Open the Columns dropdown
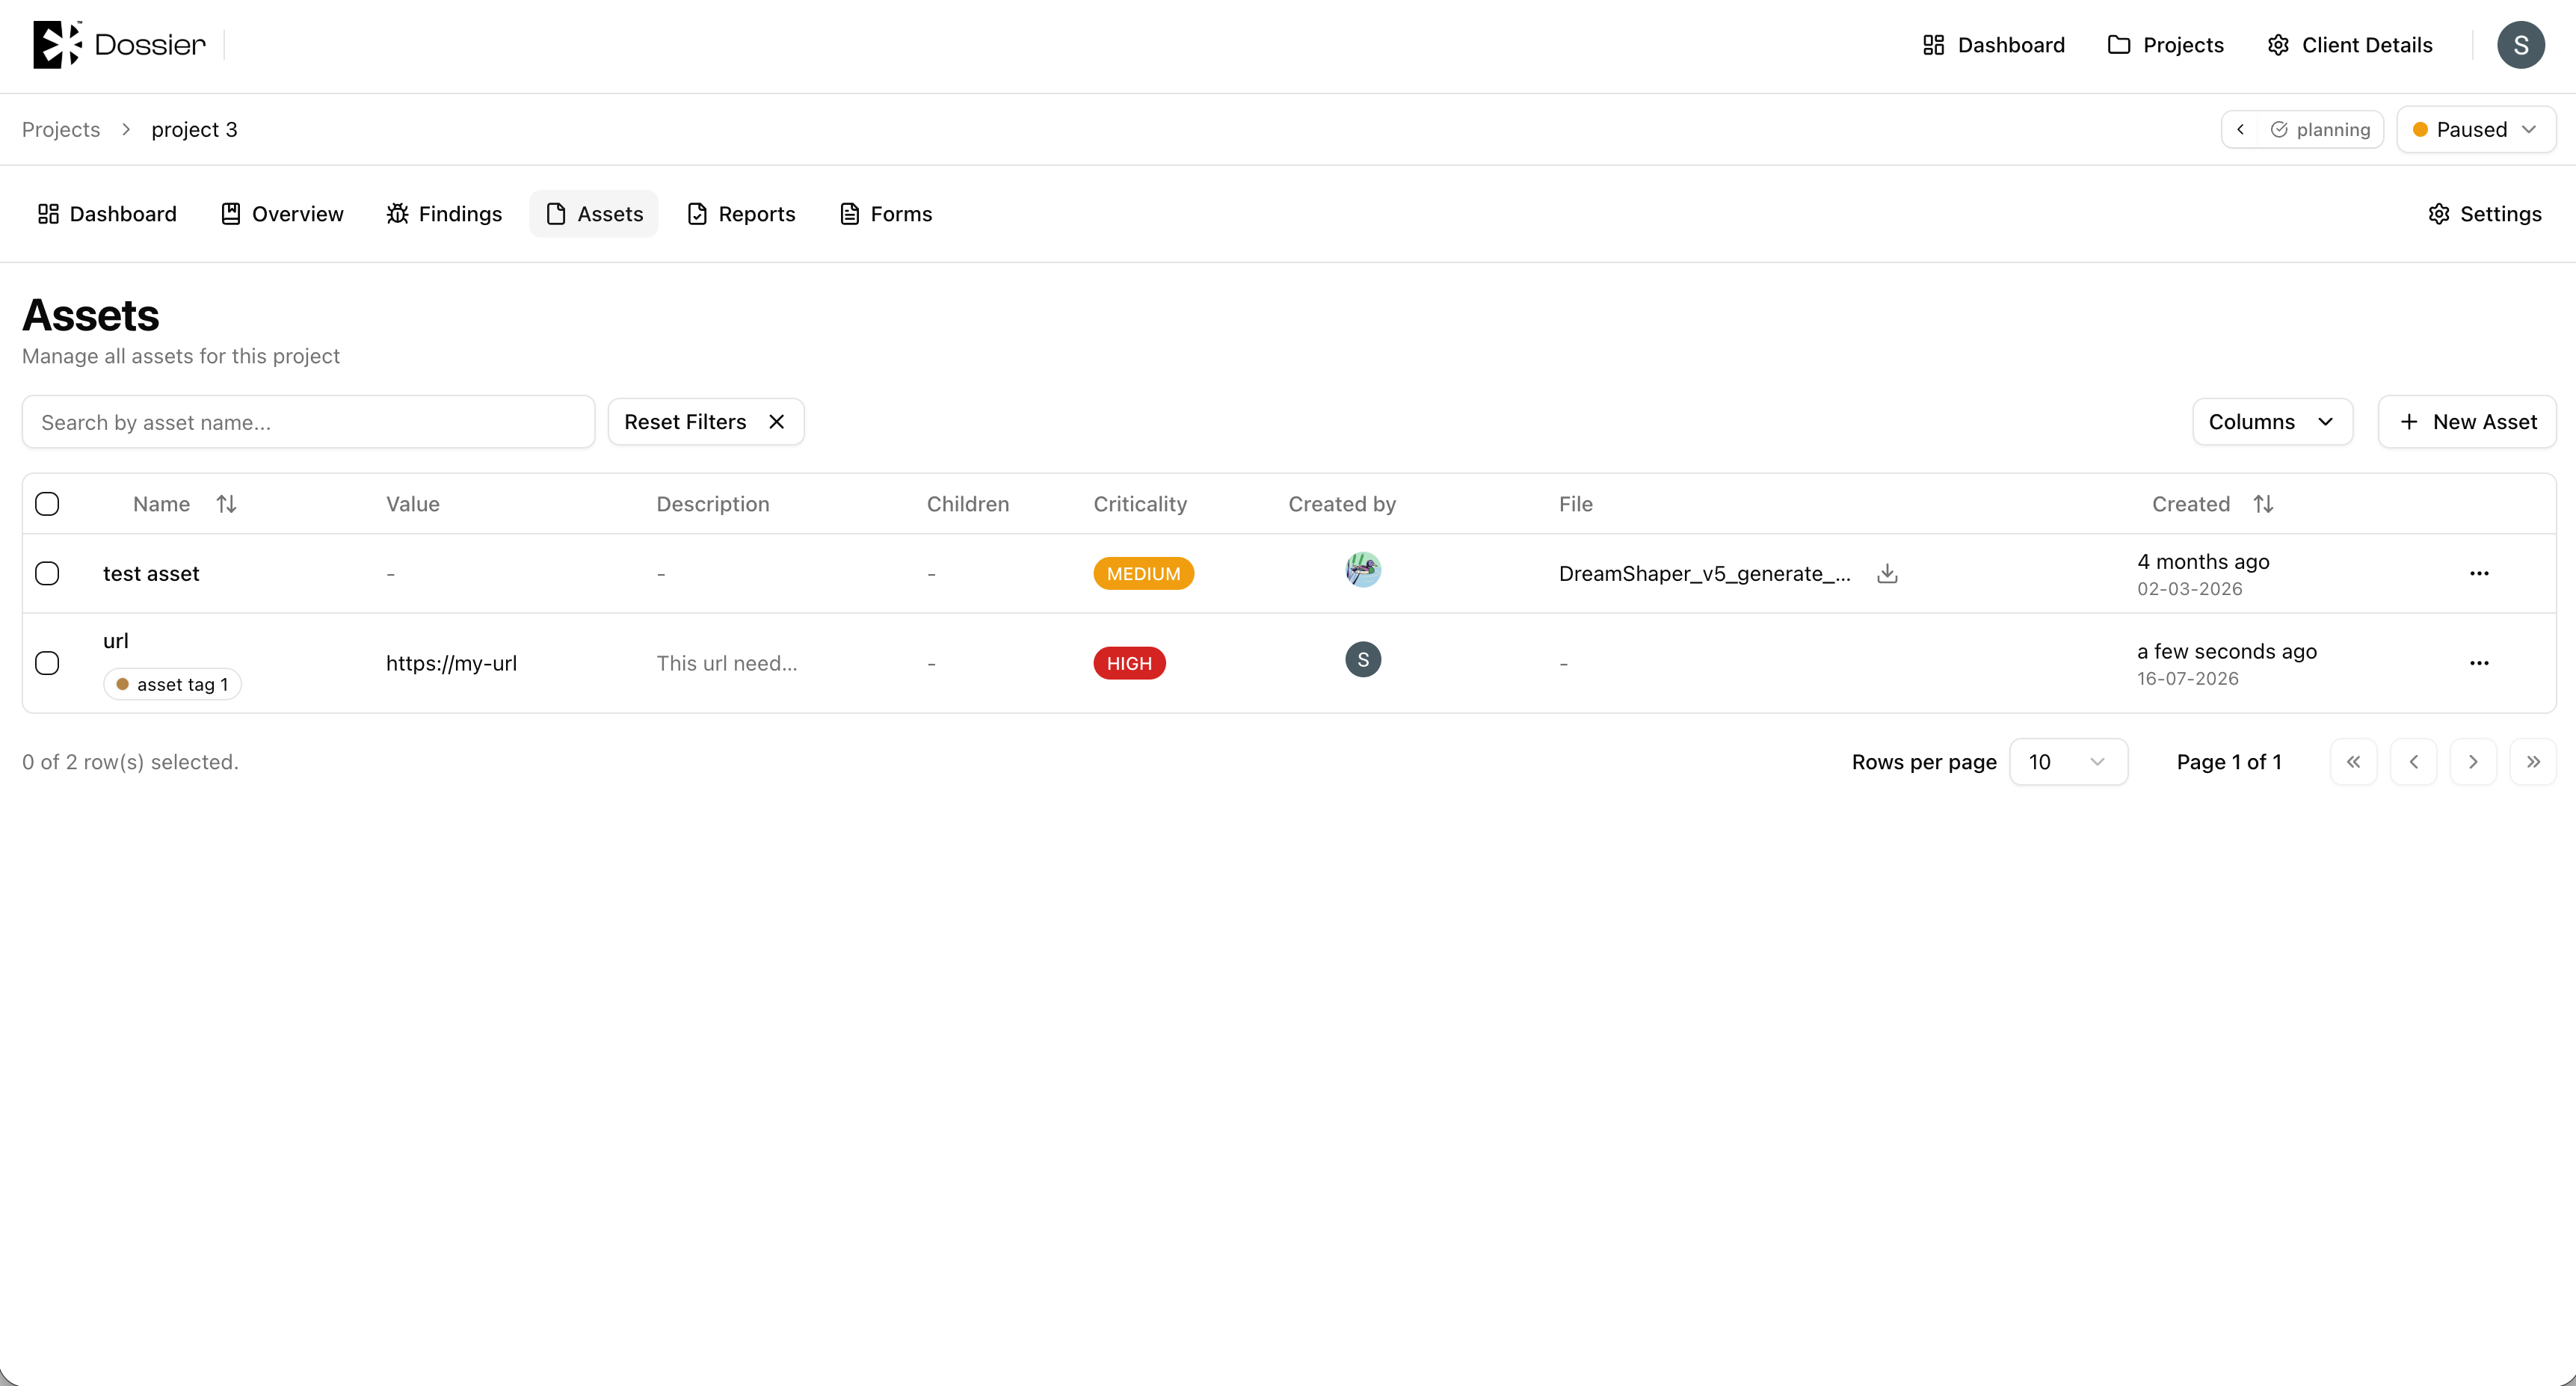The image size is (2576, 1386). [x=2272, y=422]
